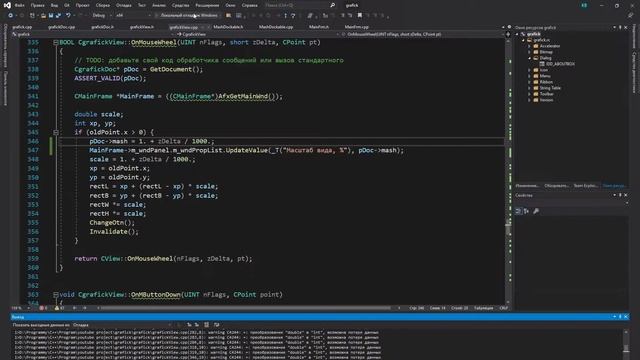
Task: Collapse the OnMouseWheel function at line 335
Action: 56,42
